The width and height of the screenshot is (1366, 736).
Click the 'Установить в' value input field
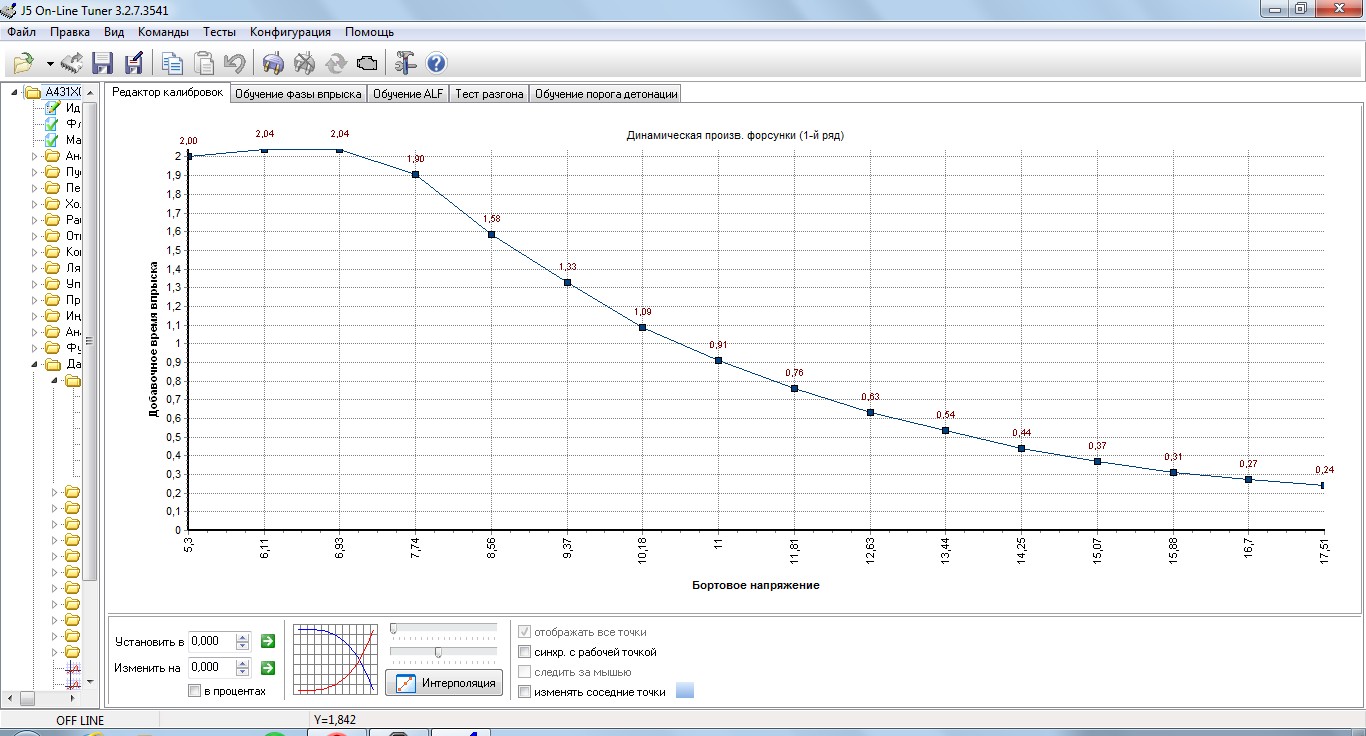(211, 641)
